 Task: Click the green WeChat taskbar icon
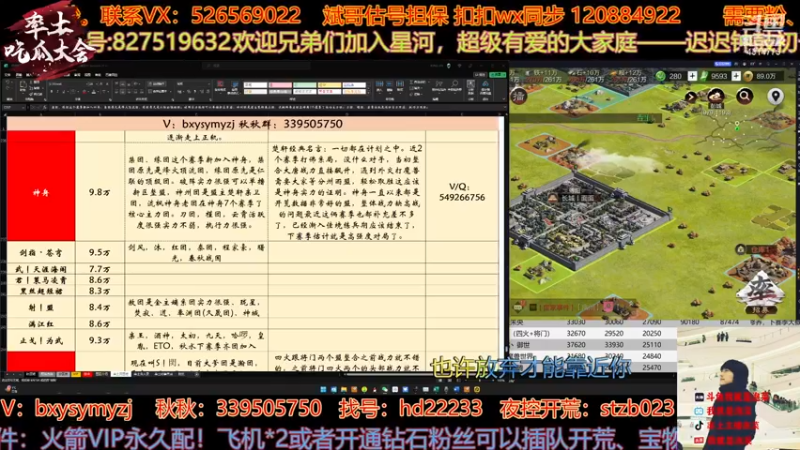385,389
